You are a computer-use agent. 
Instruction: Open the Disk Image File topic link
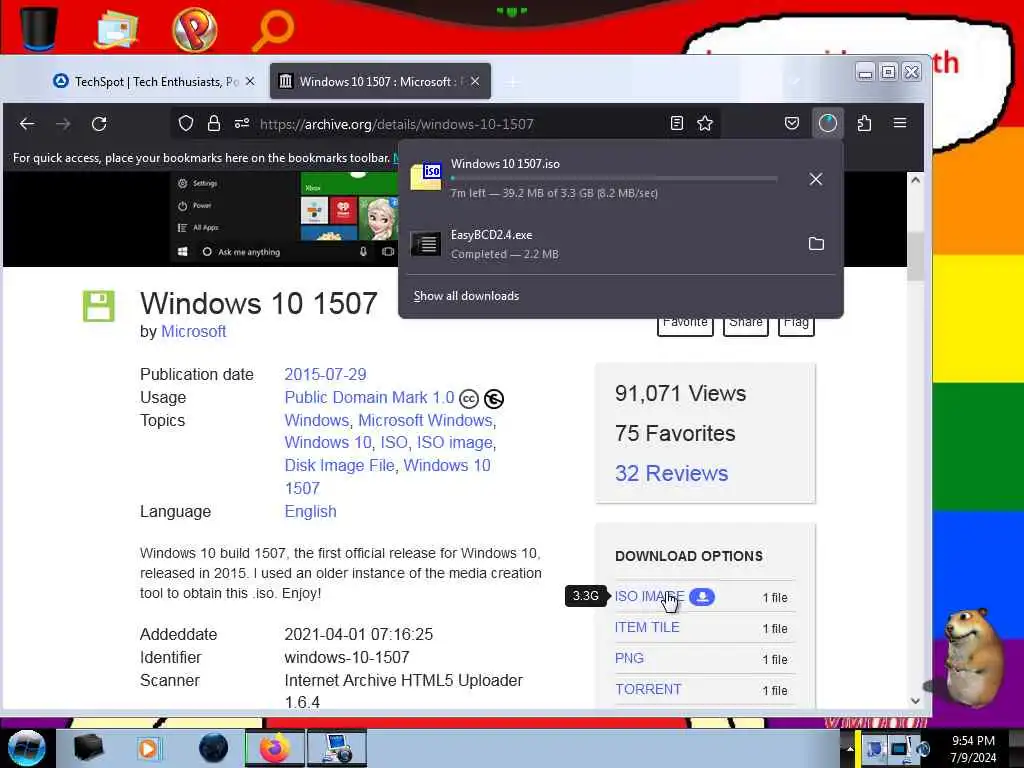pos(340,465)
